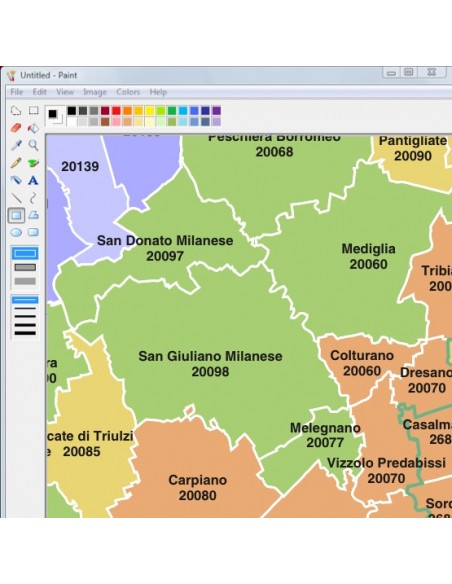Select the second thinnest line width
Viewport: 452px width, 584px height.
point(25,309)
